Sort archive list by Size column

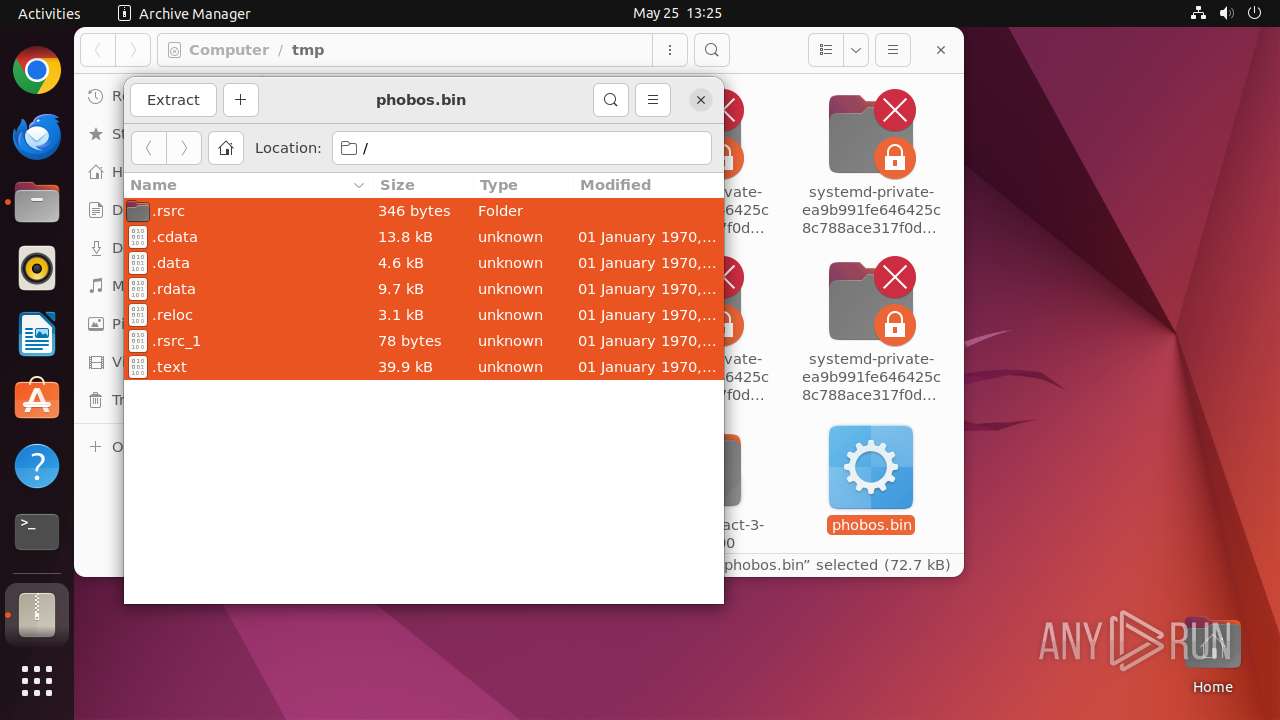[x=423, y=185]
